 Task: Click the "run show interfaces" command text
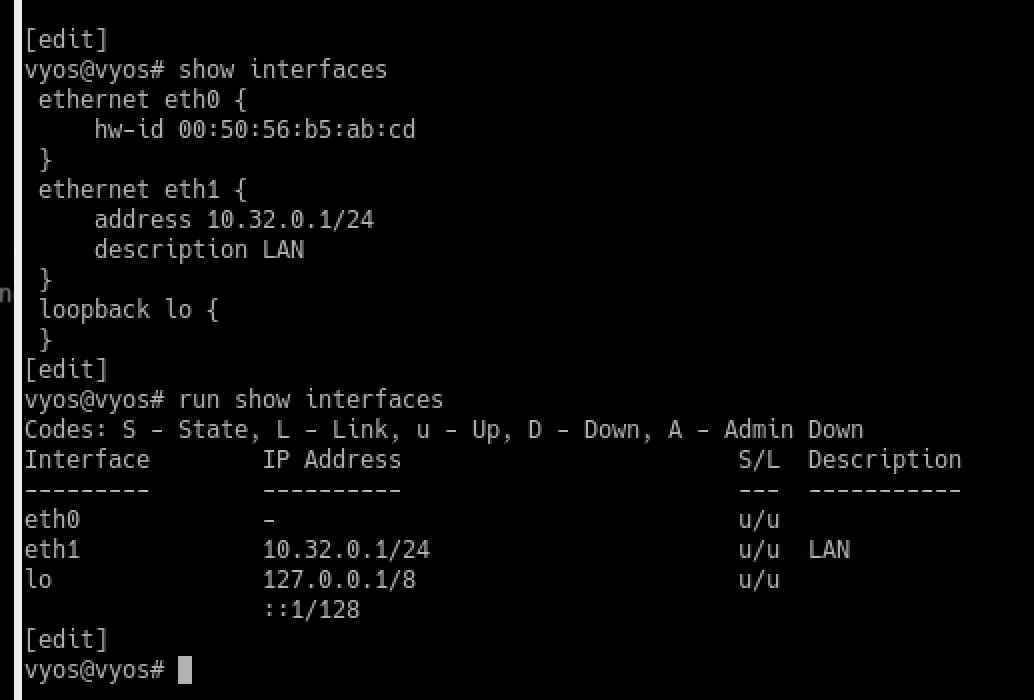310,400
